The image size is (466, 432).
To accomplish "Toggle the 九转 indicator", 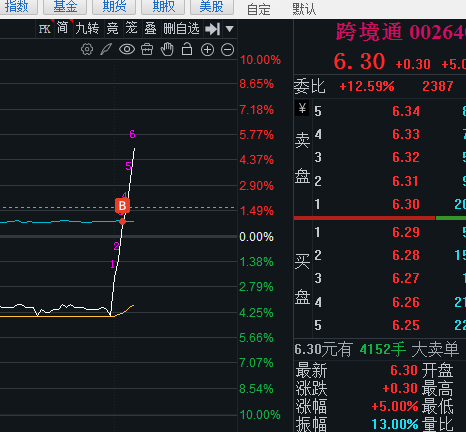I will click(87, 29).
